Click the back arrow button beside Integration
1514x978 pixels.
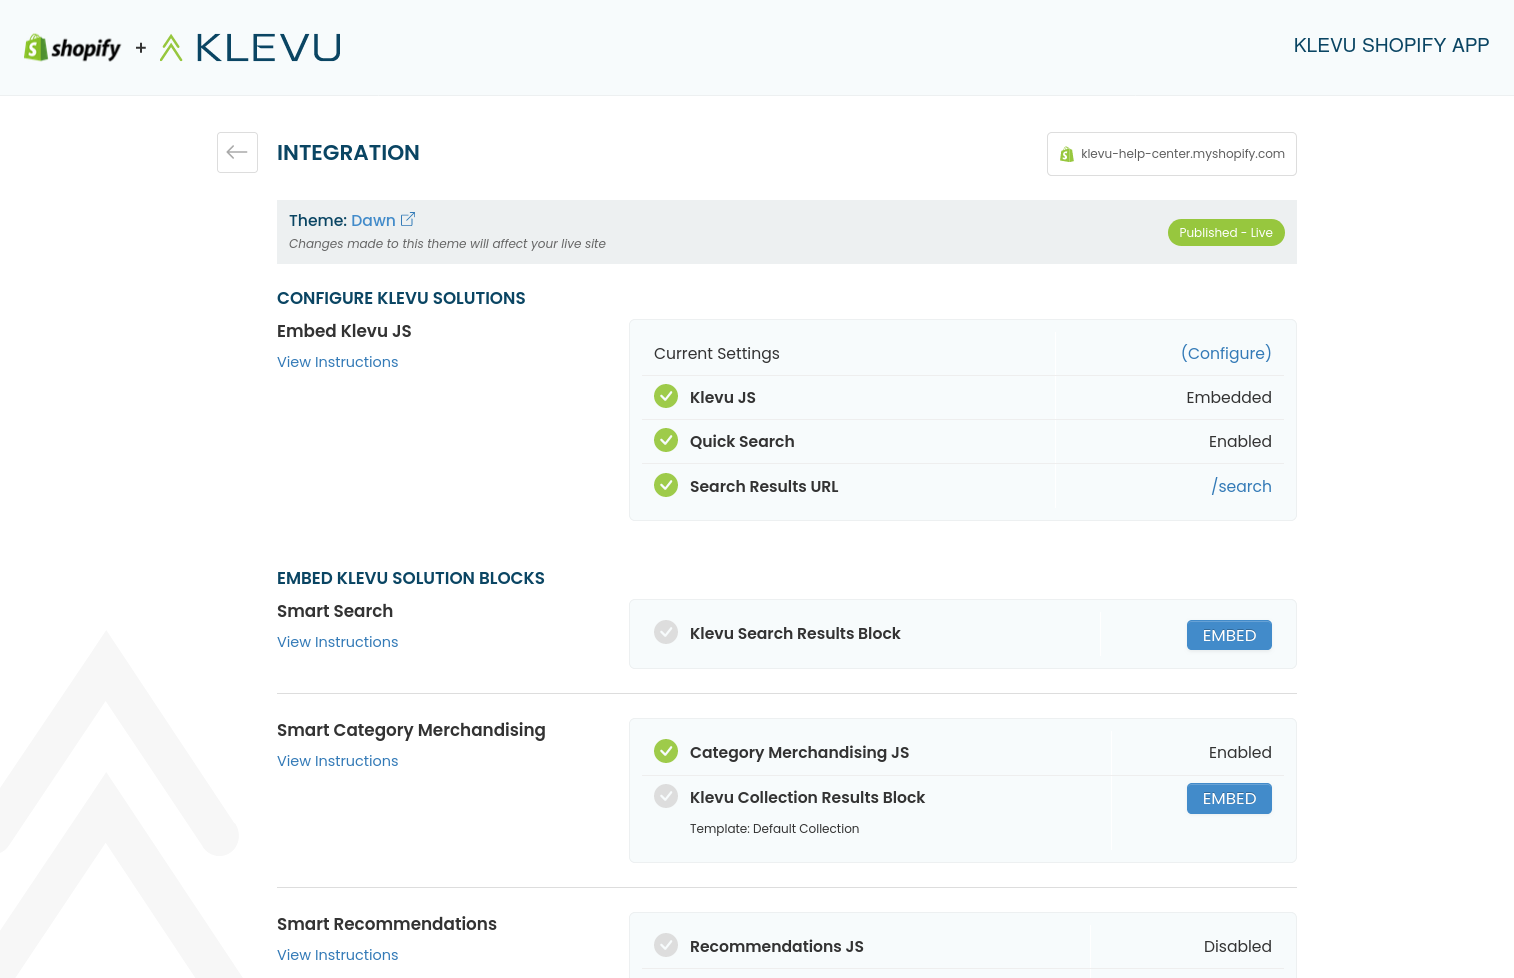[237, 152]
